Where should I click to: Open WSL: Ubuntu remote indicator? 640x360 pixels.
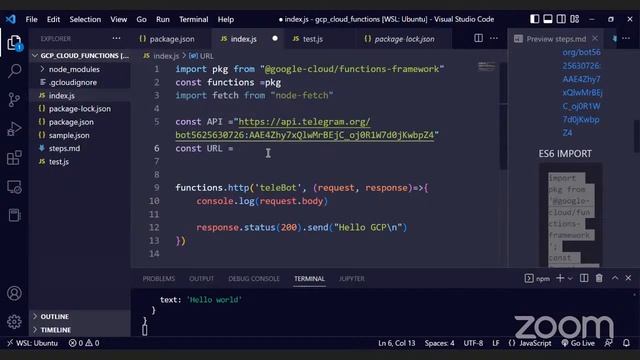pos(32,343)
